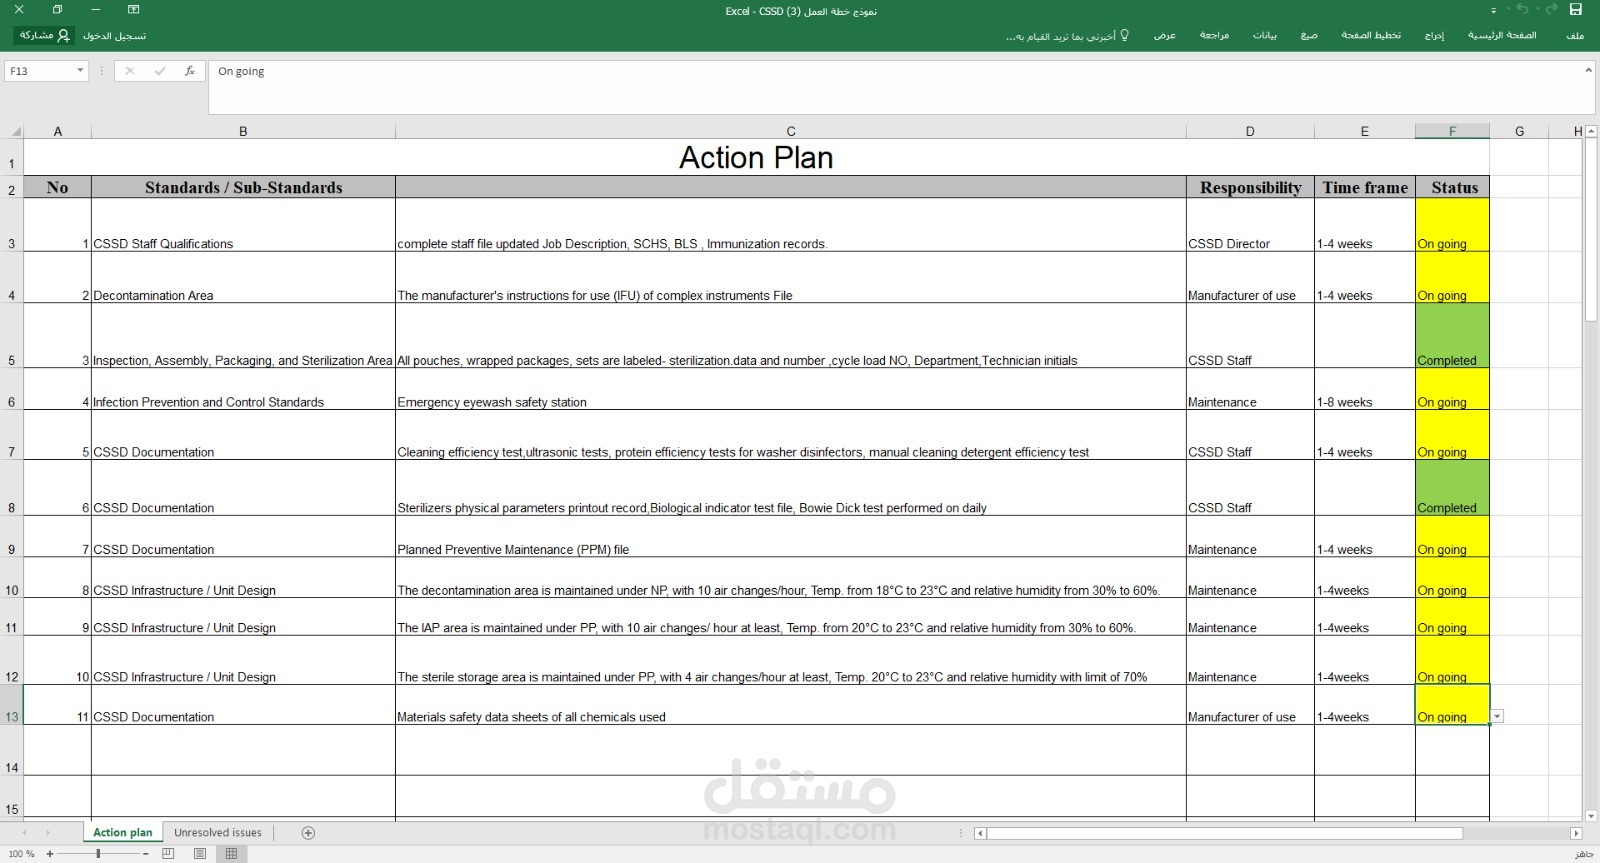Select the Emergency eyewash safety station cell

point(791,389)
